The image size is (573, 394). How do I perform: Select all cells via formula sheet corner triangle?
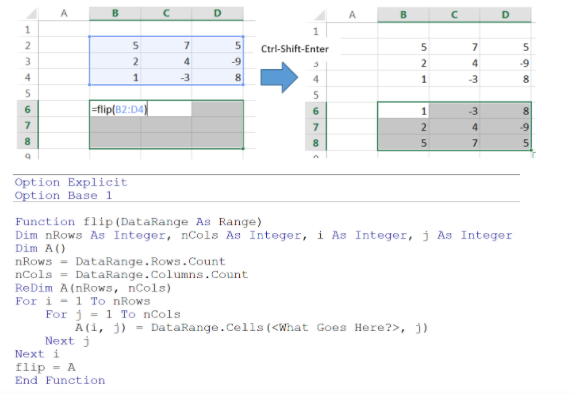(x=31, y=14)
